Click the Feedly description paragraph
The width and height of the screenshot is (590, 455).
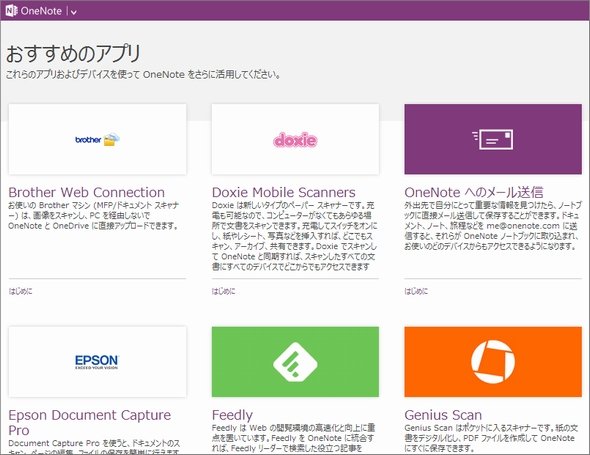tap(293, 438)
